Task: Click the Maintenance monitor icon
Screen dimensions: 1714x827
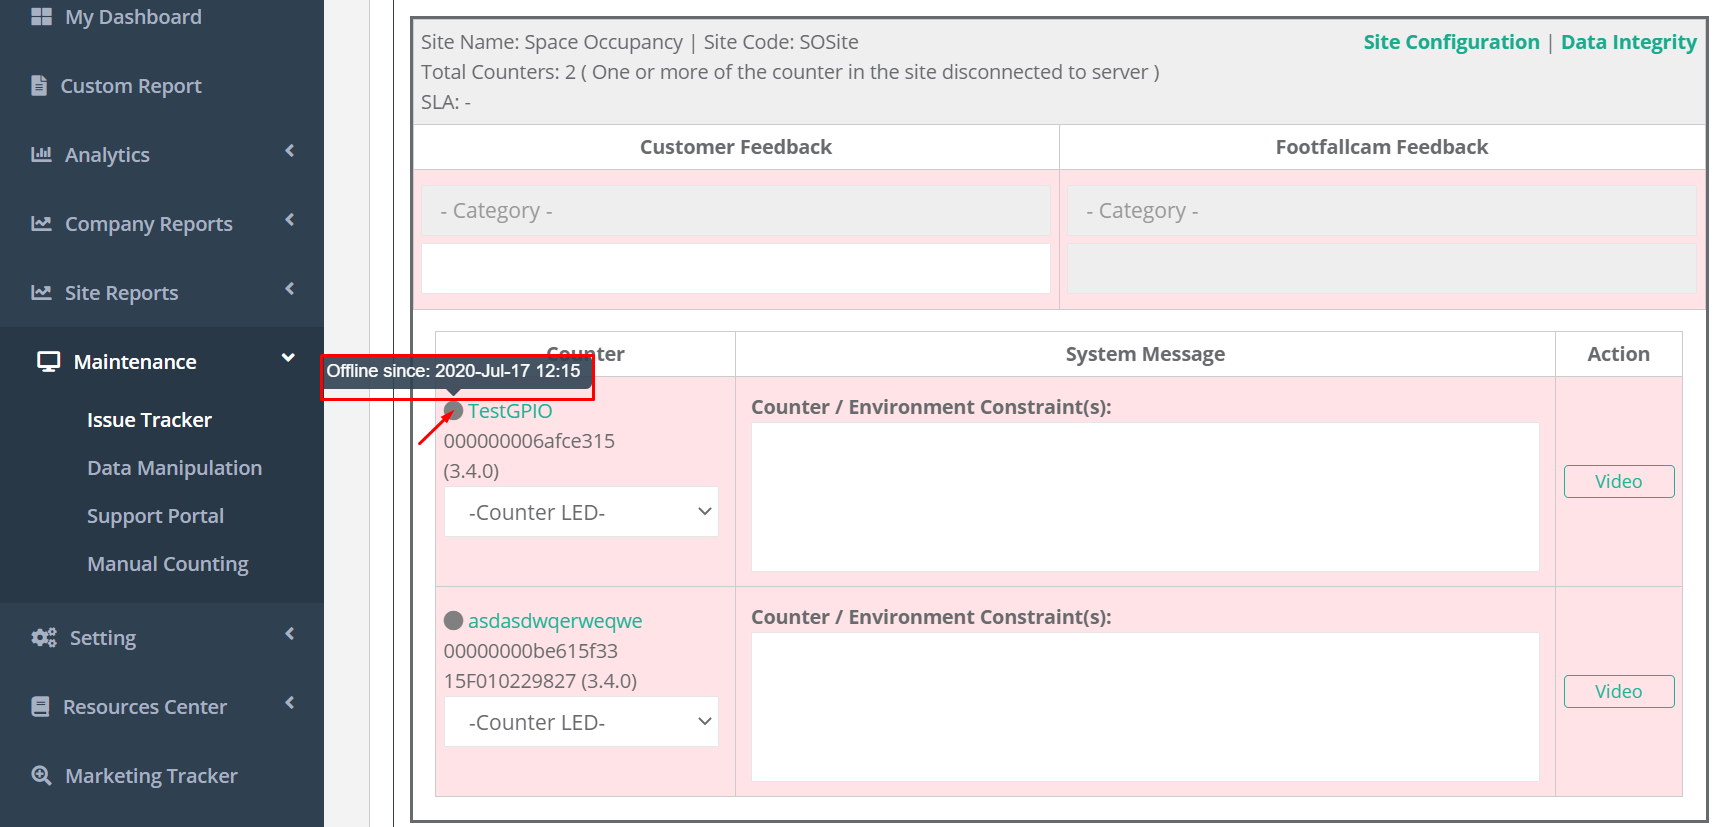Action: (48, 362)
